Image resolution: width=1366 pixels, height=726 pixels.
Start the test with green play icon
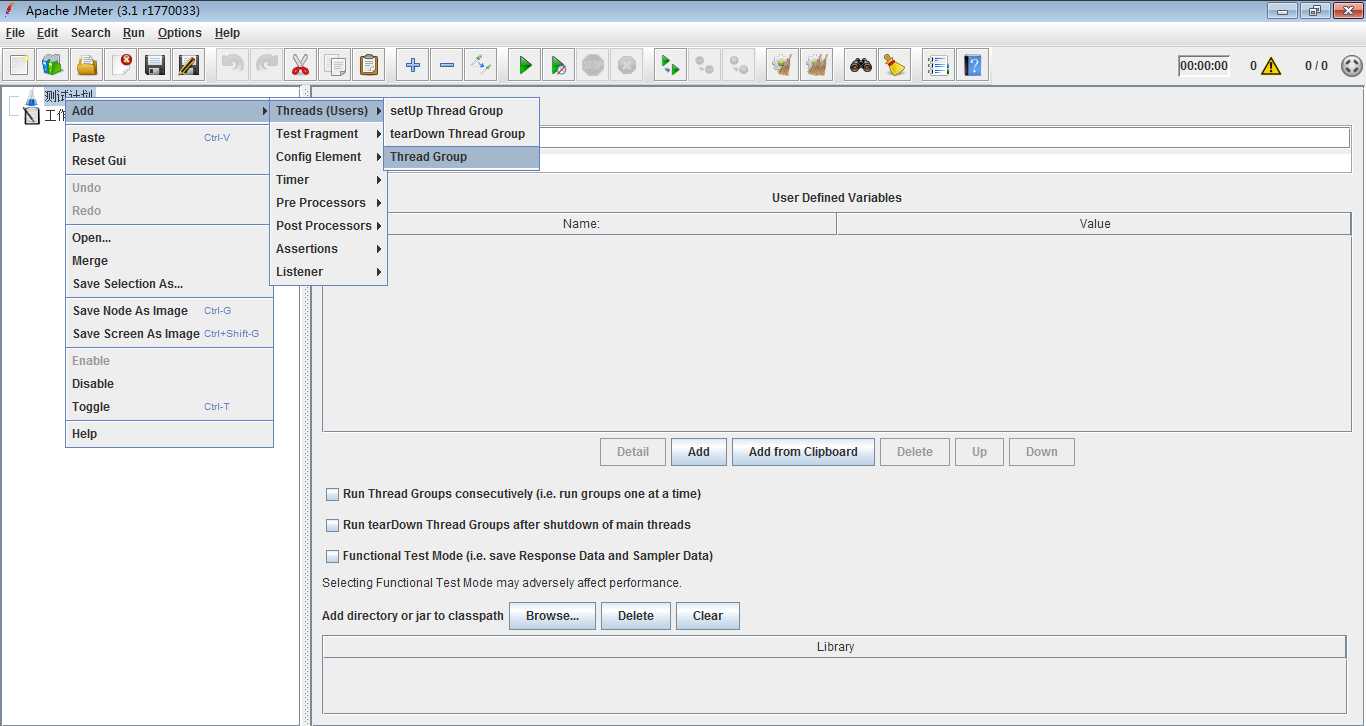tap(524, 65)
